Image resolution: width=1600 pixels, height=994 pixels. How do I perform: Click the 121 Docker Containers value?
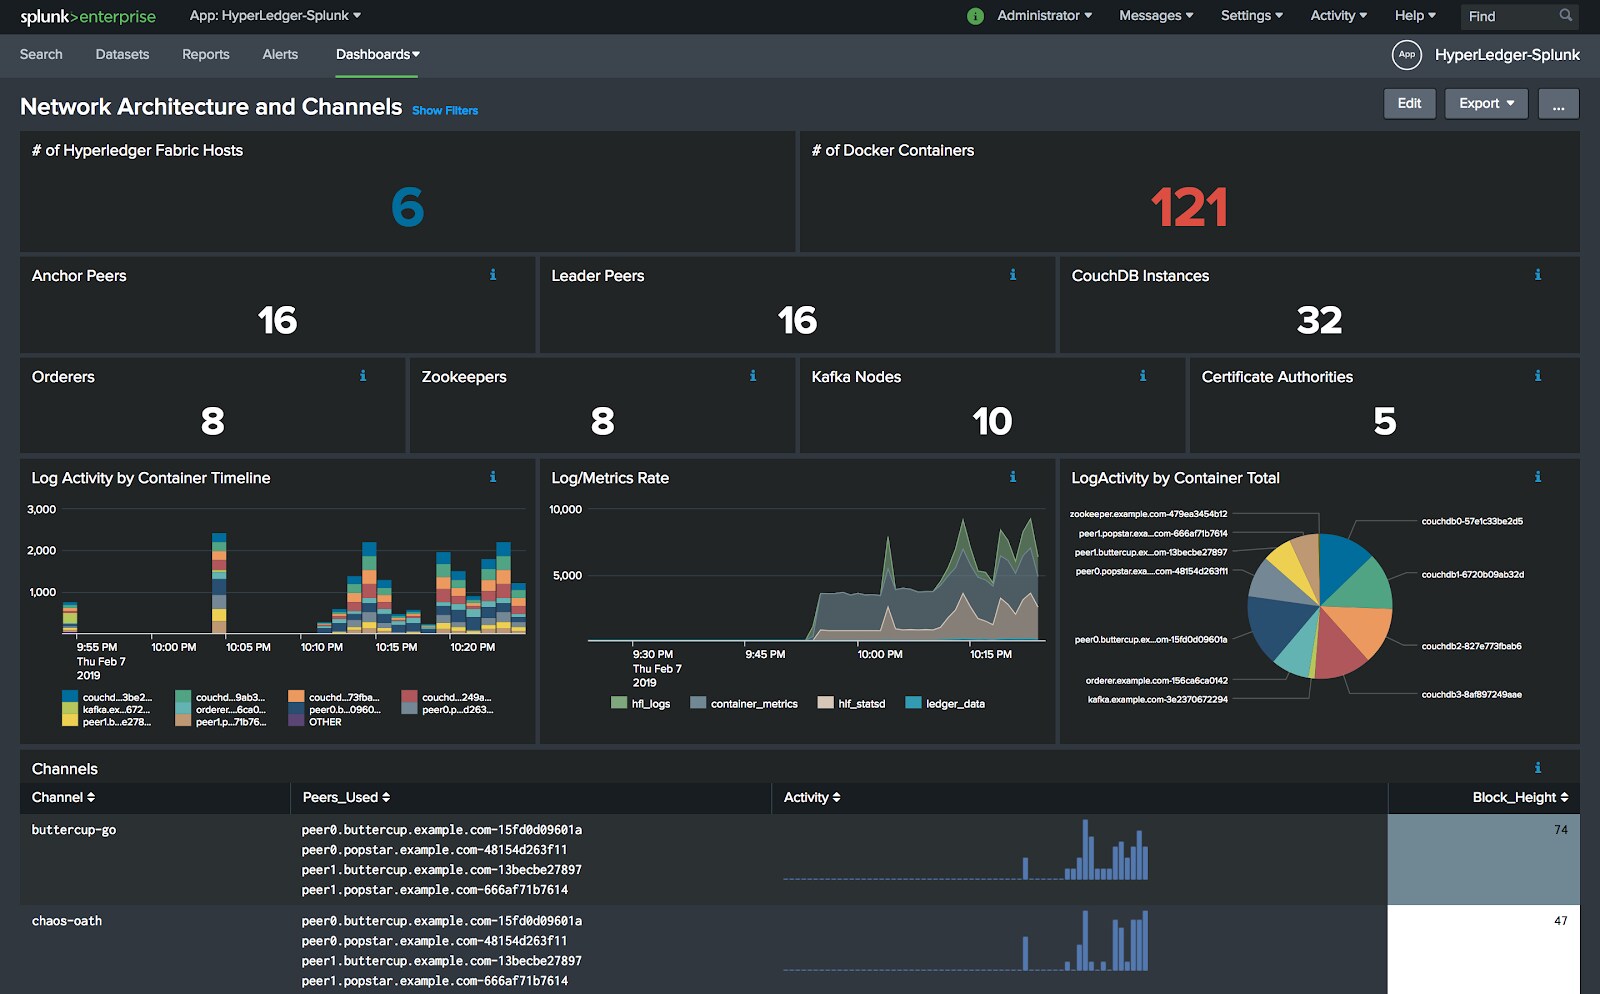click(x=1189, y=207)
